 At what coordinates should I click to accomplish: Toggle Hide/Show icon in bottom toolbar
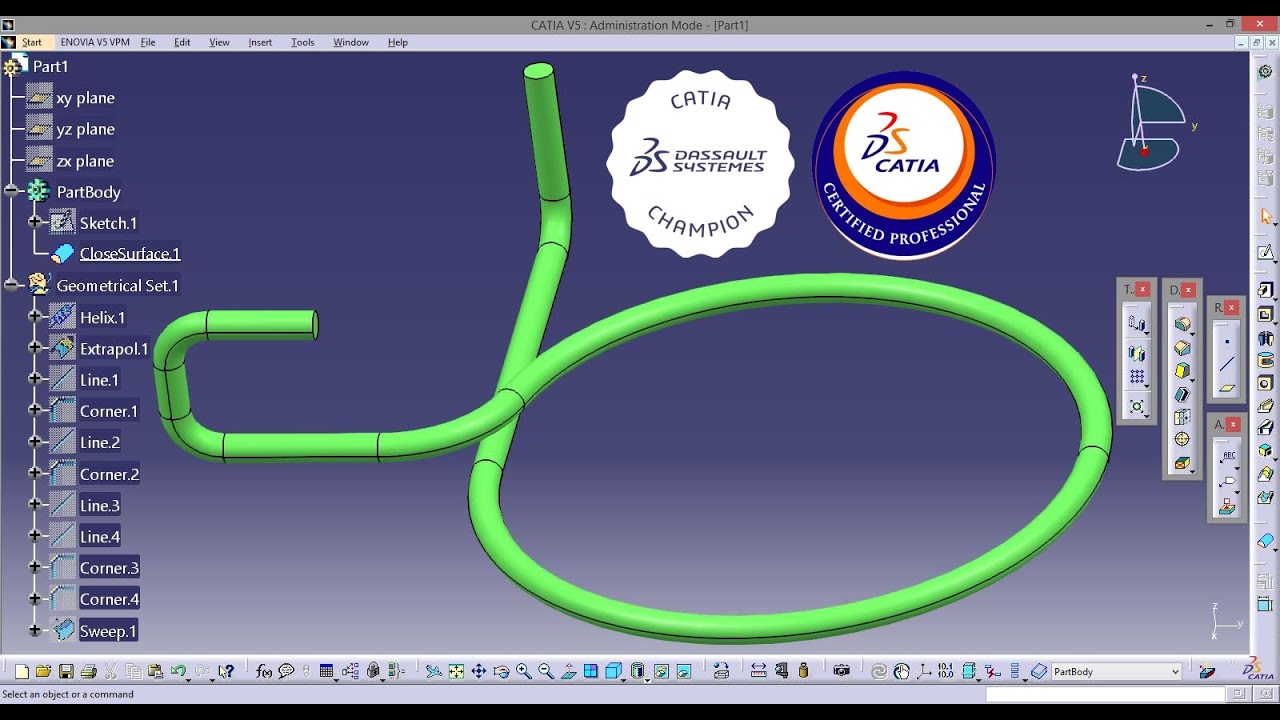(x=661, y=671)
